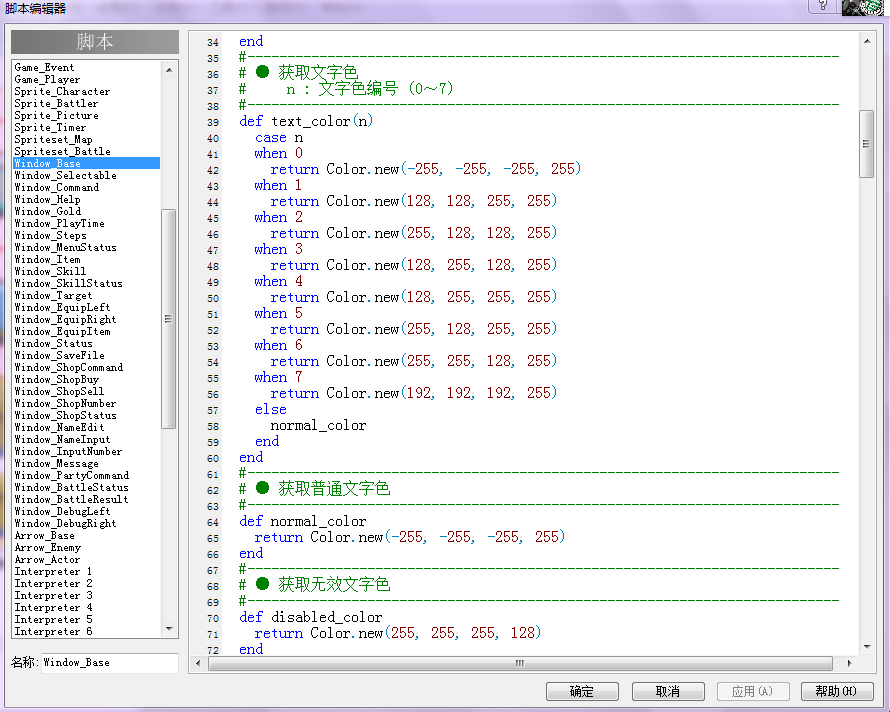Select the Game_Event script
The width and height of the screenshot is (890, 712).
click(87, 68)
